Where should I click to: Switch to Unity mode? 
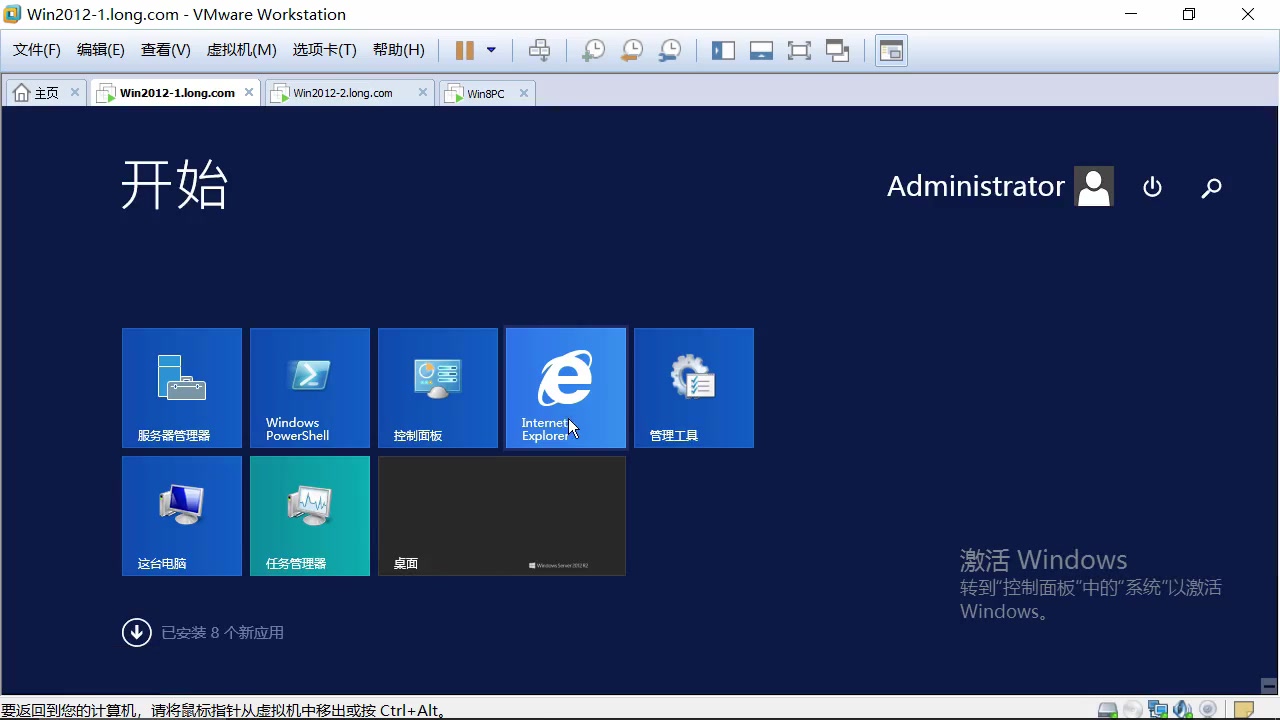pos(837,50)
